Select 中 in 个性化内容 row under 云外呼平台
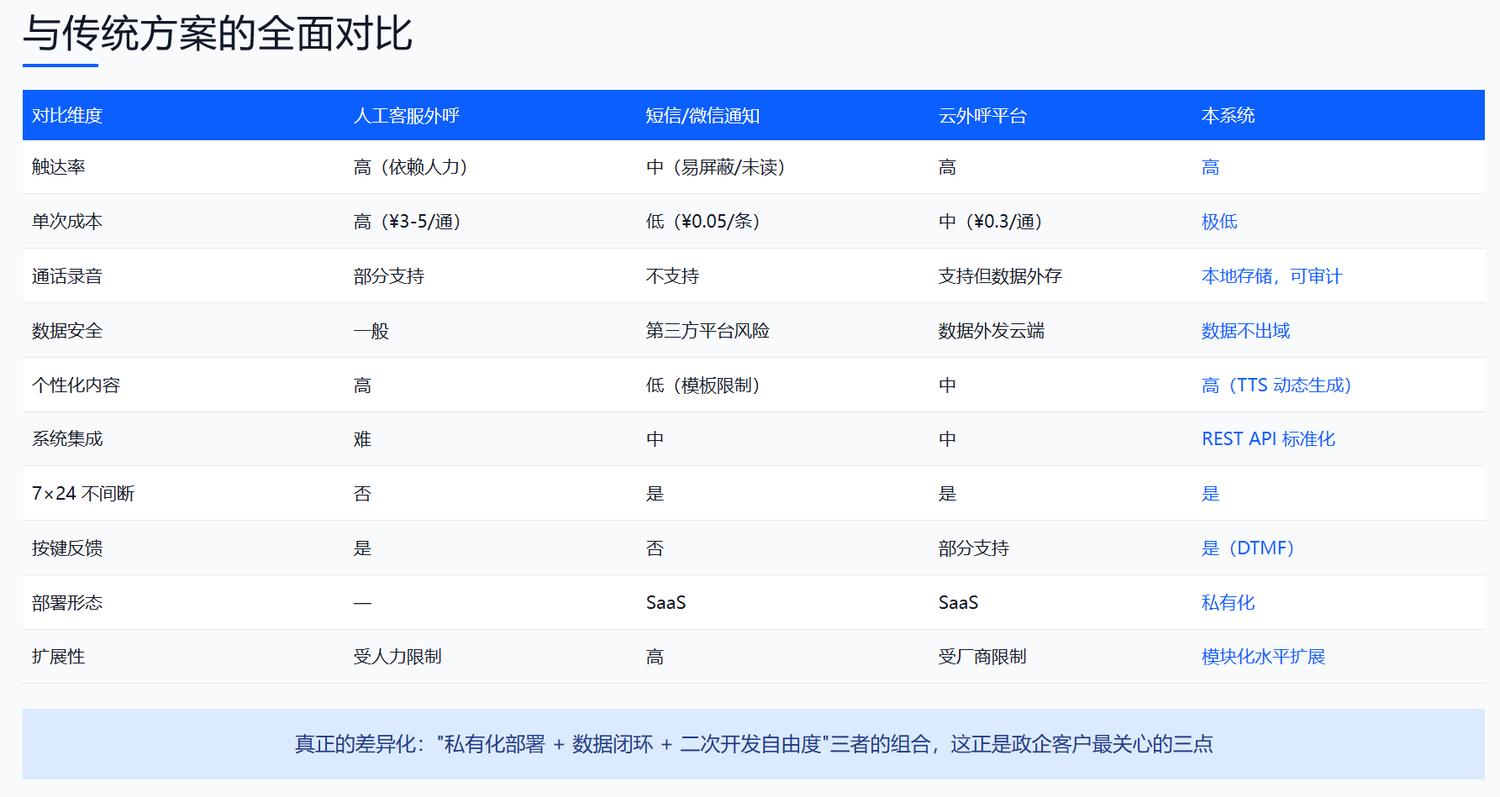The image size is (1500, 797). 947,385
